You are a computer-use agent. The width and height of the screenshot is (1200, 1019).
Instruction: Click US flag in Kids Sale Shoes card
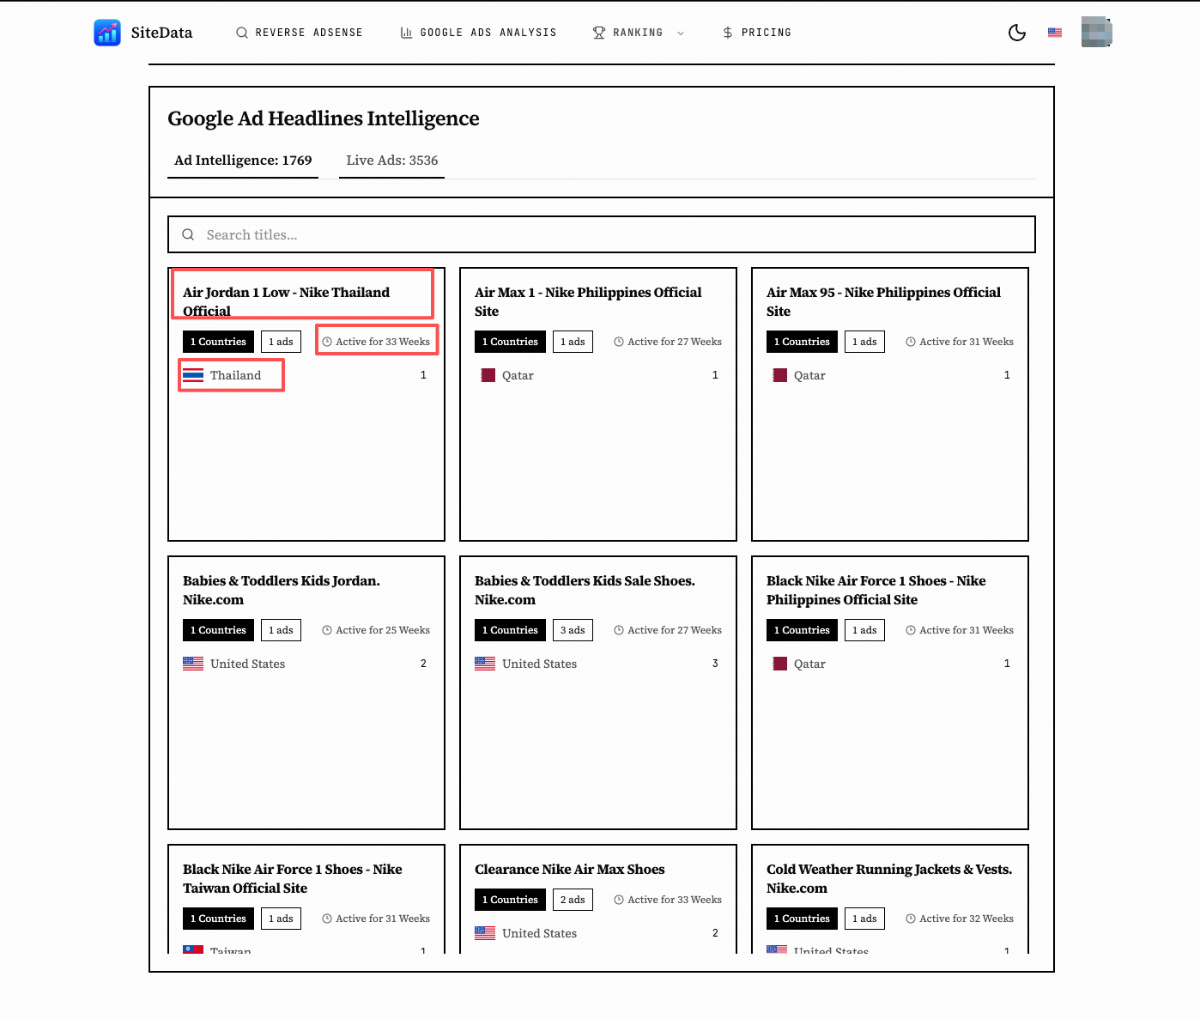[485, 664]
